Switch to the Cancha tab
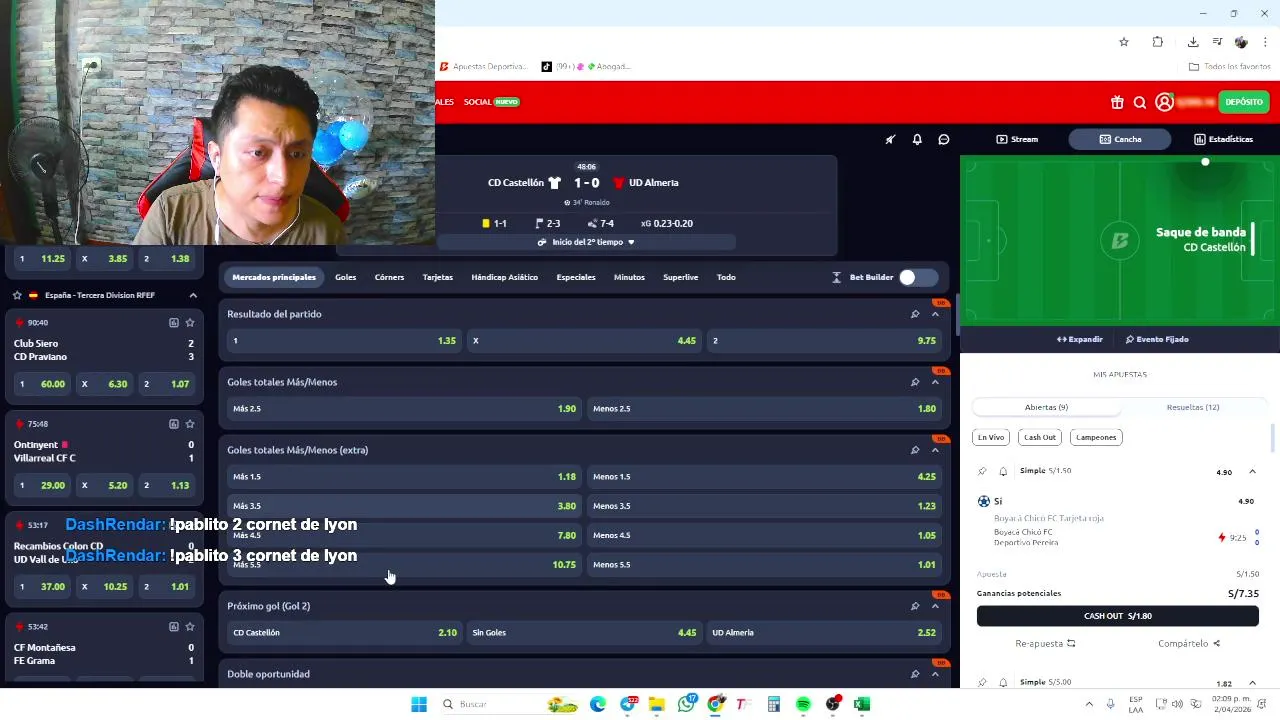The width and height of the screenshot is (1280, 720). (x=1120, y=139)
